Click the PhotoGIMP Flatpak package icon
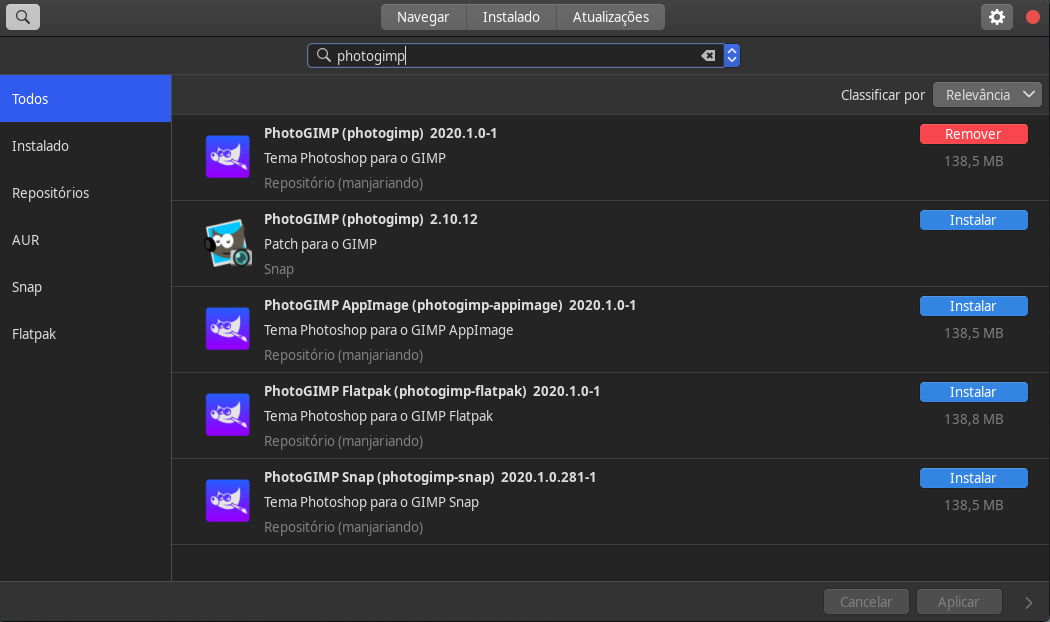This screenshot has height=622, width=1050. pyautogui.click(x=228, y=414)
